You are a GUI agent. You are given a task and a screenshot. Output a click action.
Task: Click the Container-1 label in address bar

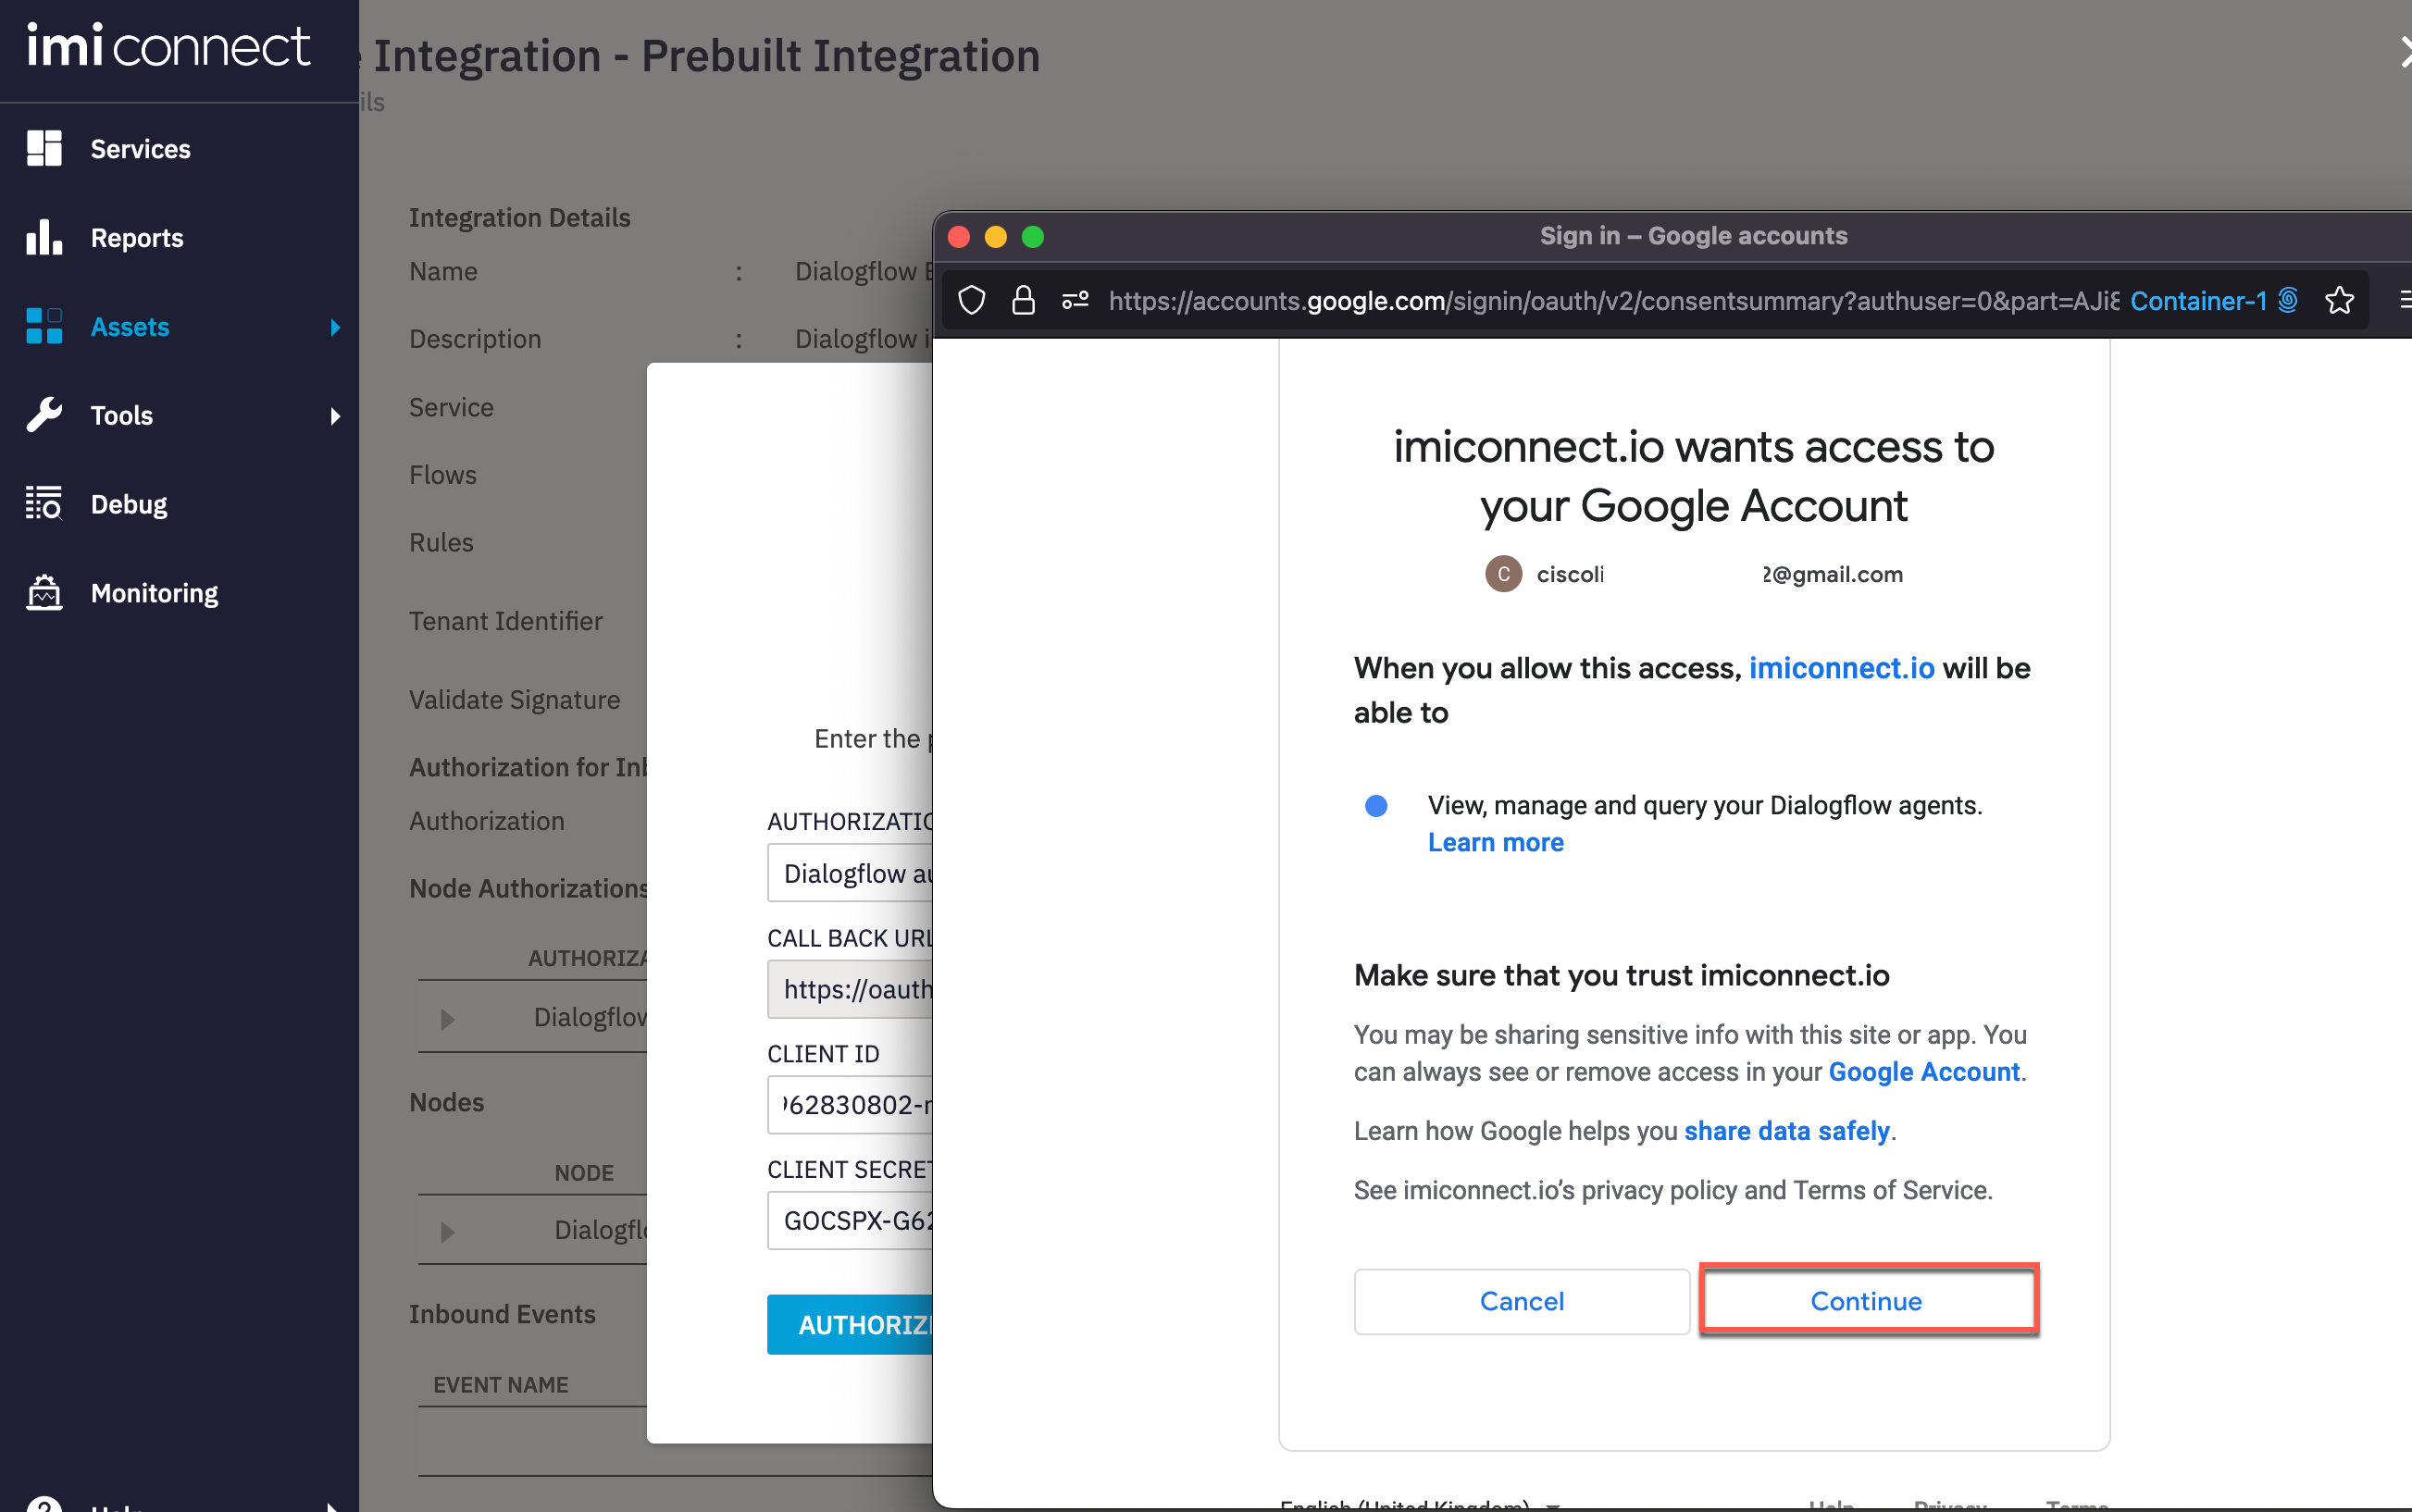pyautogui.click(x=2198, y=300)
